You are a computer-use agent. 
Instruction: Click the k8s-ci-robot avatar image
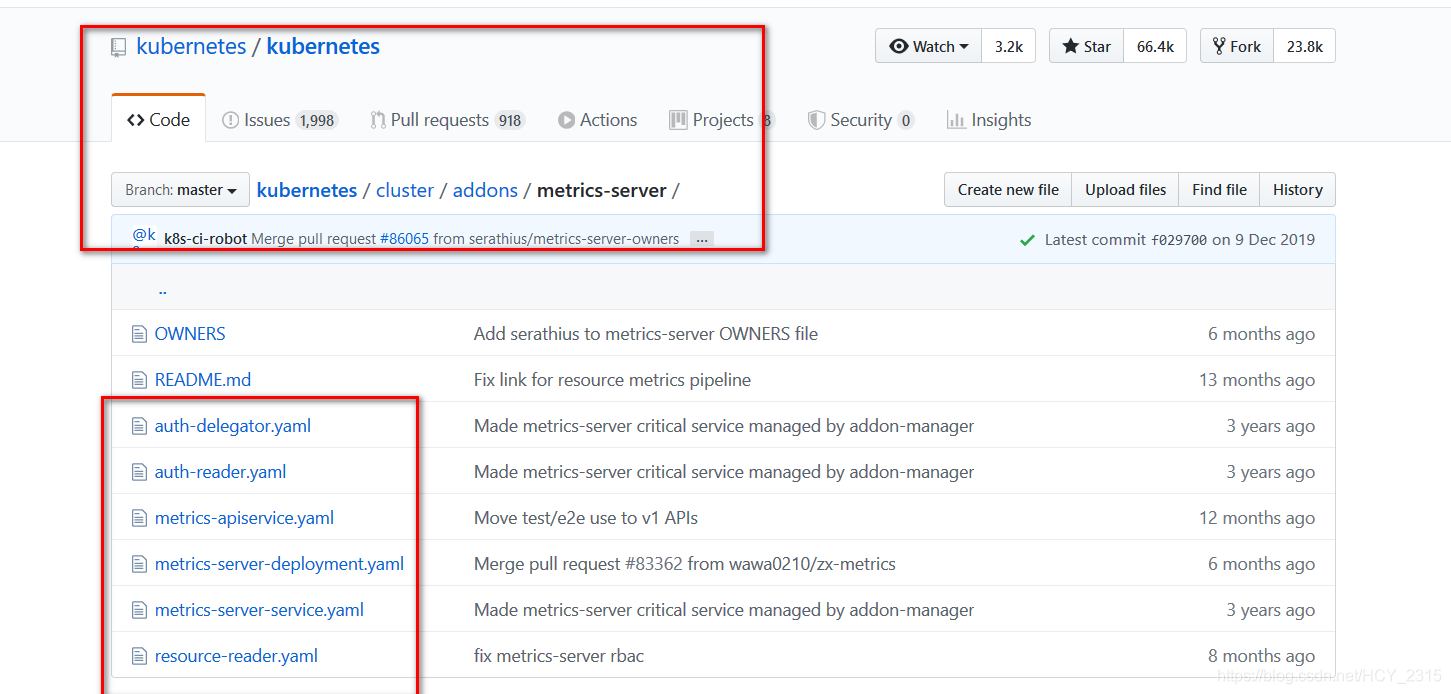pyautogui.click(x=144, y=238)
